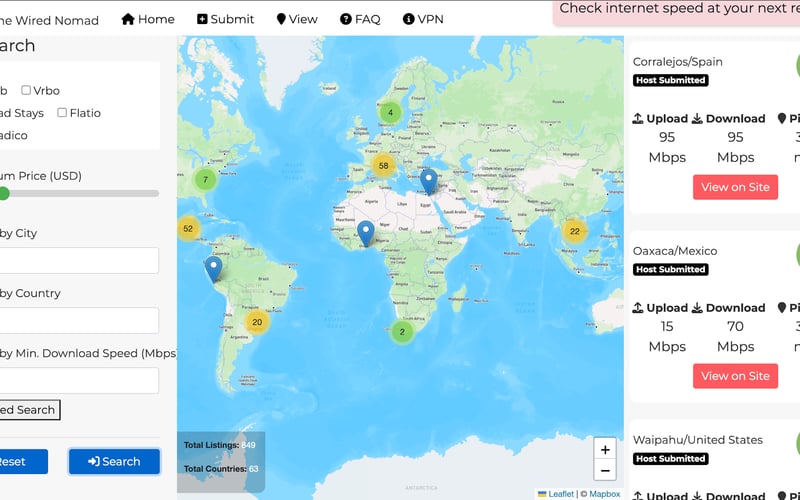Click the pink internet speed check banner
This screenshot has width=800, height=500.
(677, 11)
